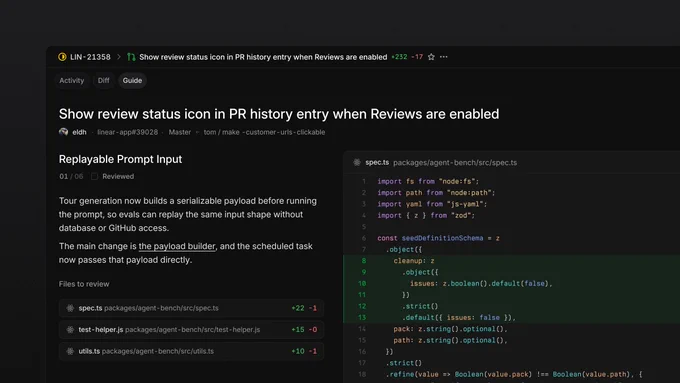This screenshot has height=383, width=680.
Task: Click the icon beside utils.ts in file list
Action: [x=70, y=351]
